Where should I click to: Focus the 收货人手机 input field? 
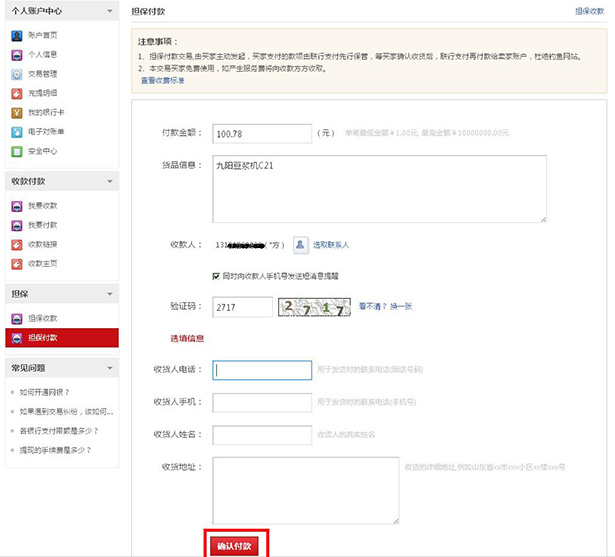pyautogui.click(x=262, y=402)
